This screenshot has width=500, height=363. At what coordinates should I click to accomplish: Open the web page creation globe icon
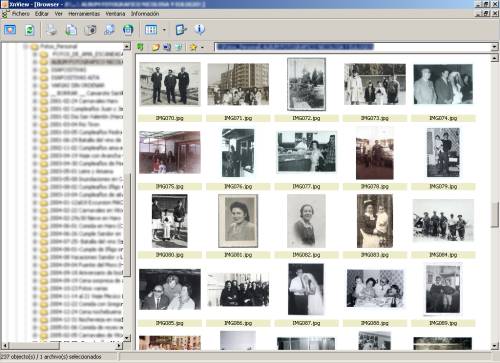click(128, 30)
